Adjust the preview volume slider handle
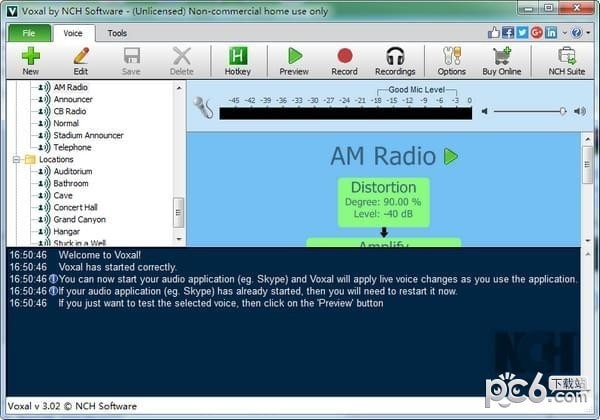Screen dimensions: 600x420 [562, 111]
